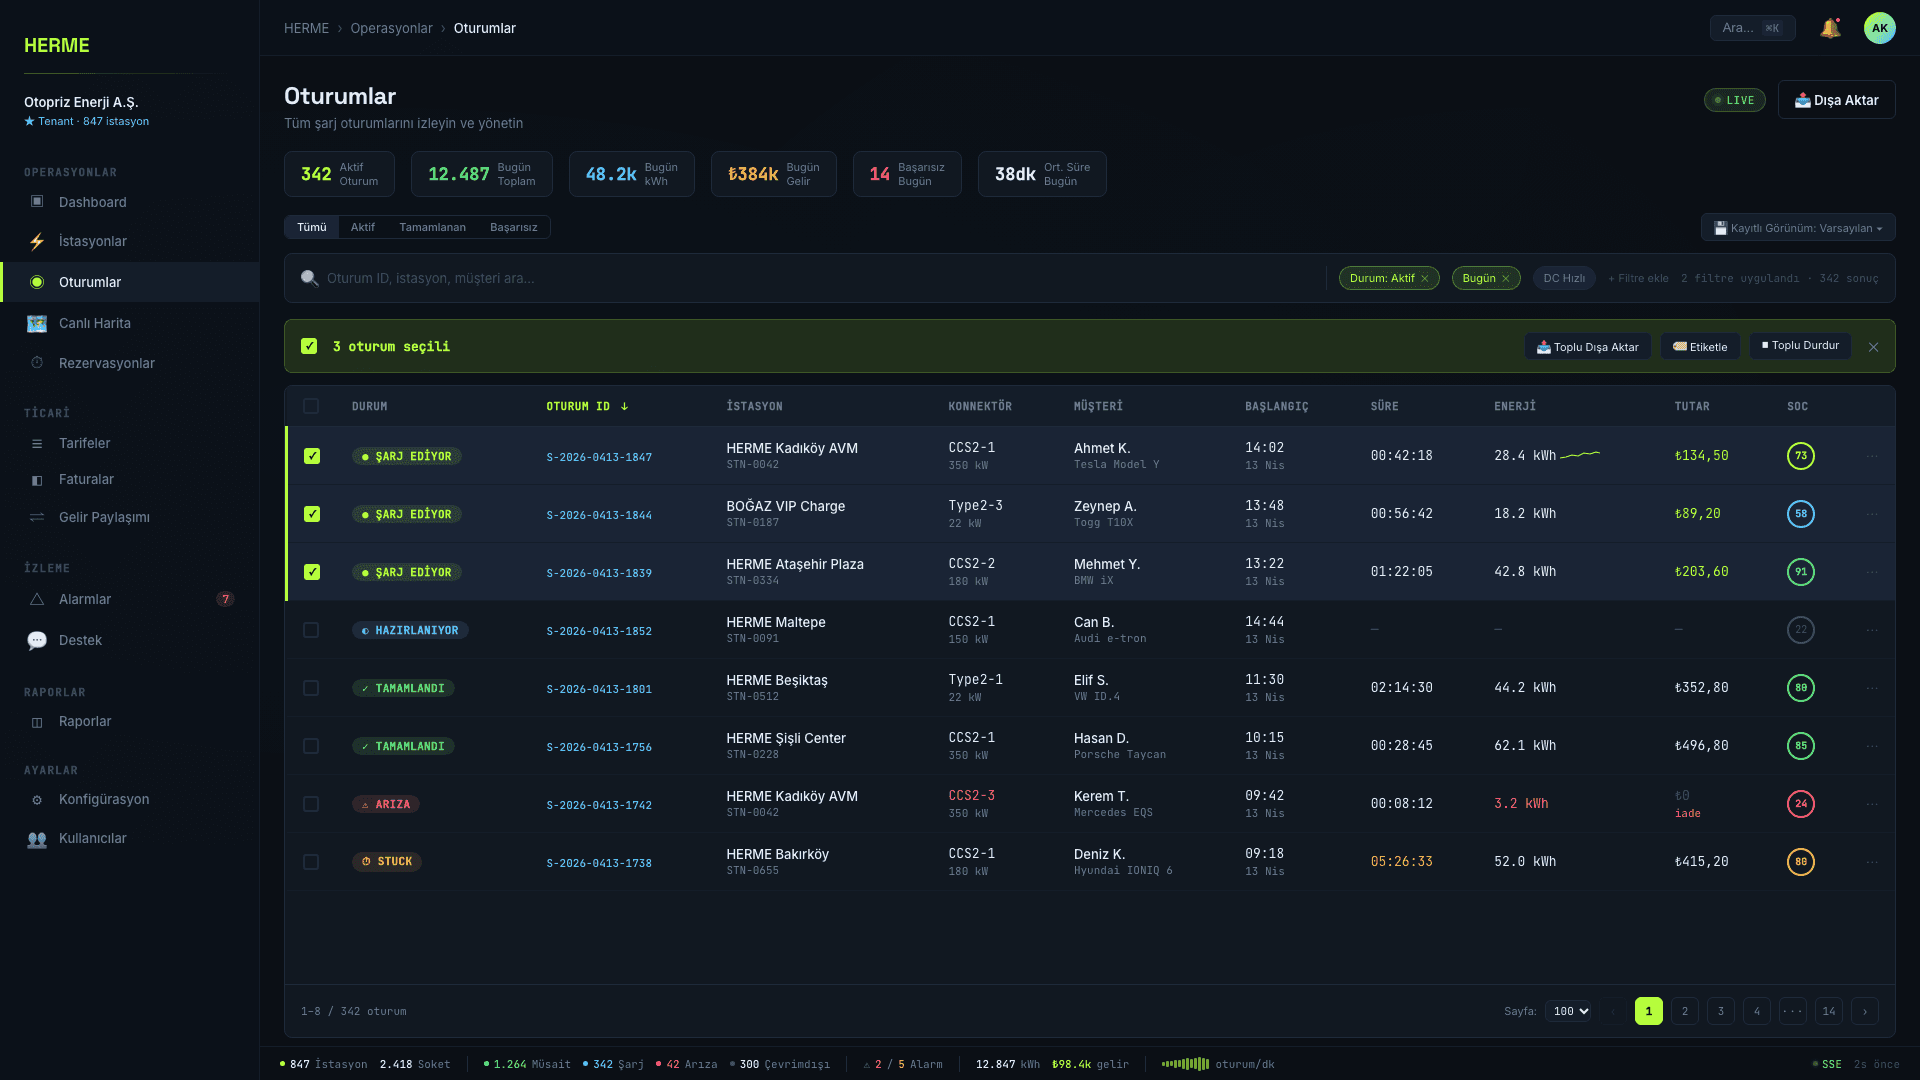Open the page size dropdown showing 100
1920x1080 pixels.
(x=1568, y=1011)
